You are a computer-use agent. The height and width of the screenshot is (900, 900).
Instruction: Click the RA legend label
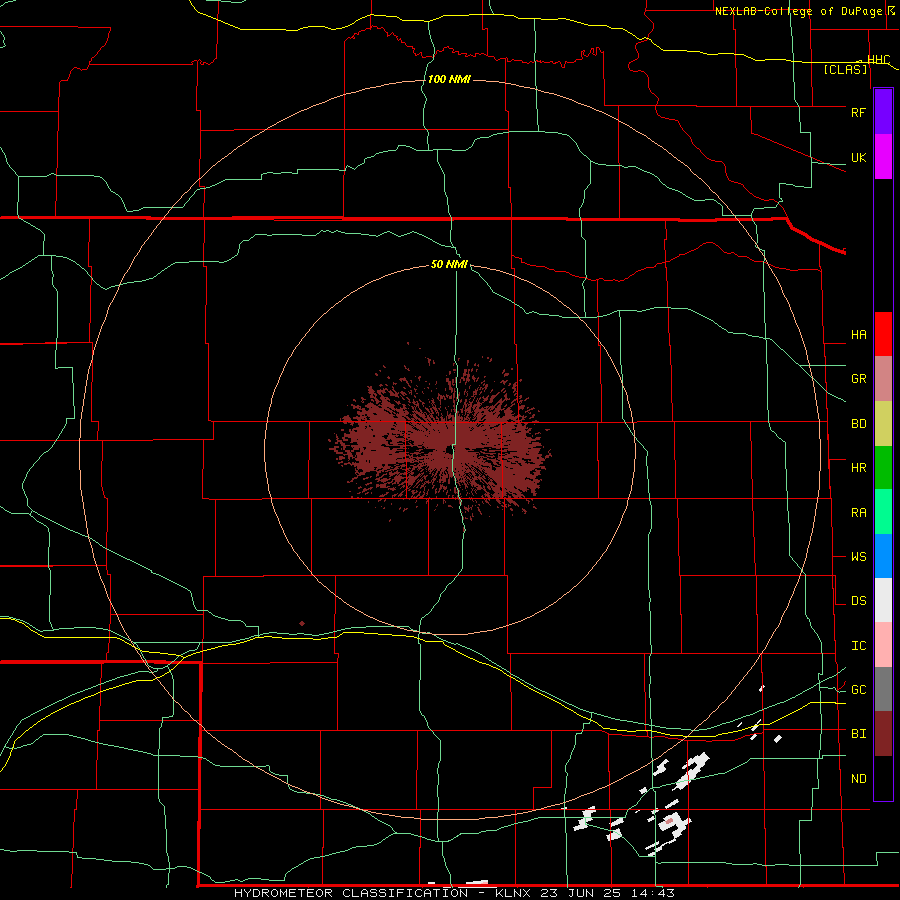click(x=858, y=513)
